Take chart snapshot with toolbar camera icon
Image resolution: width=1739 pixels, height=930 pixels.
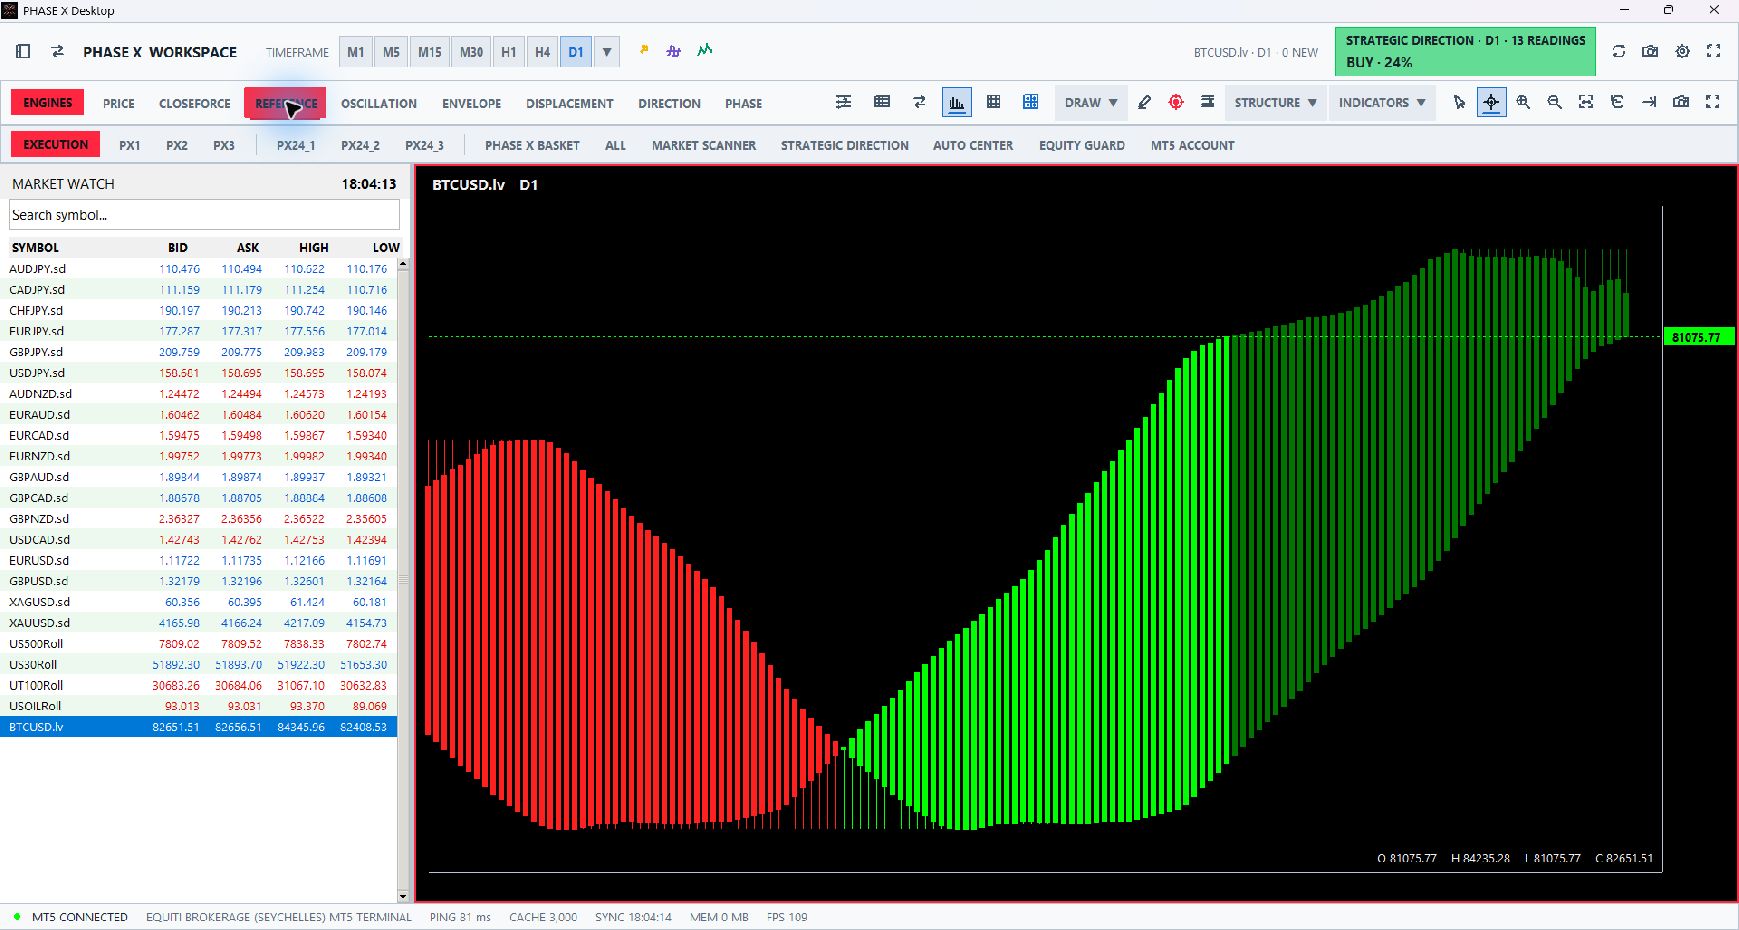point(1681,102)
